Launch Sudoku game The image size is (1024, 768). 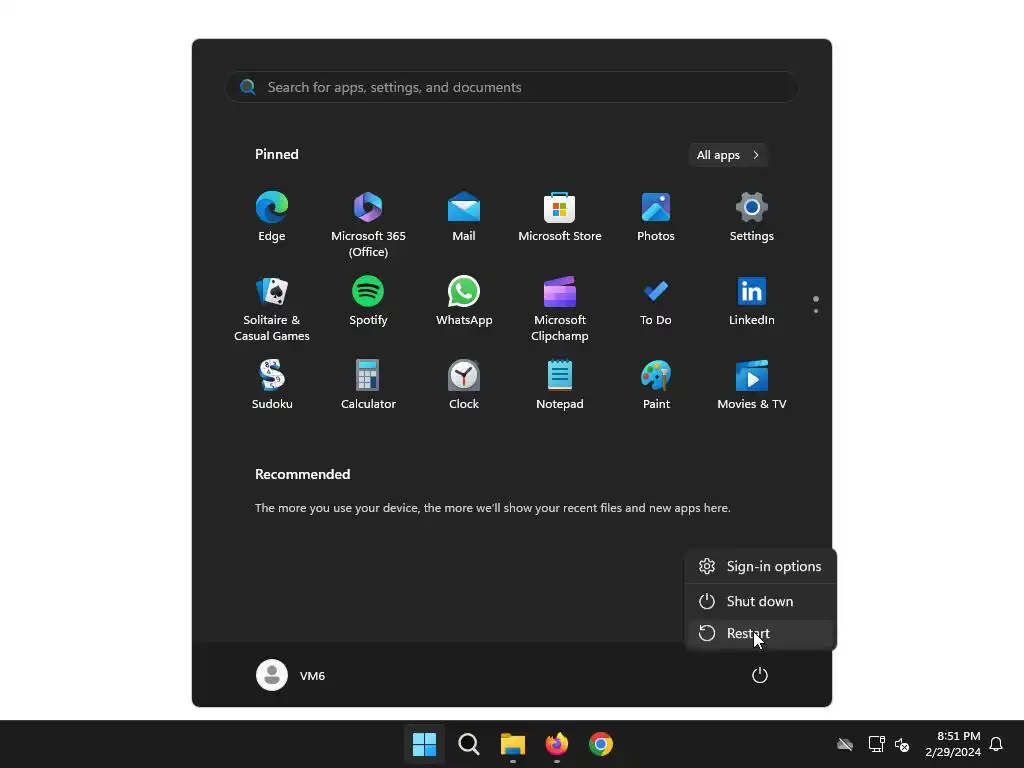click(x=272, y=385)
